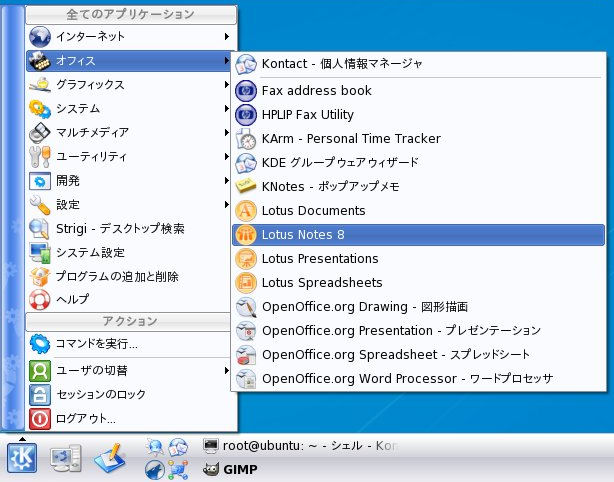Click the ログアウト red power icon

click(x=40, y=419)
